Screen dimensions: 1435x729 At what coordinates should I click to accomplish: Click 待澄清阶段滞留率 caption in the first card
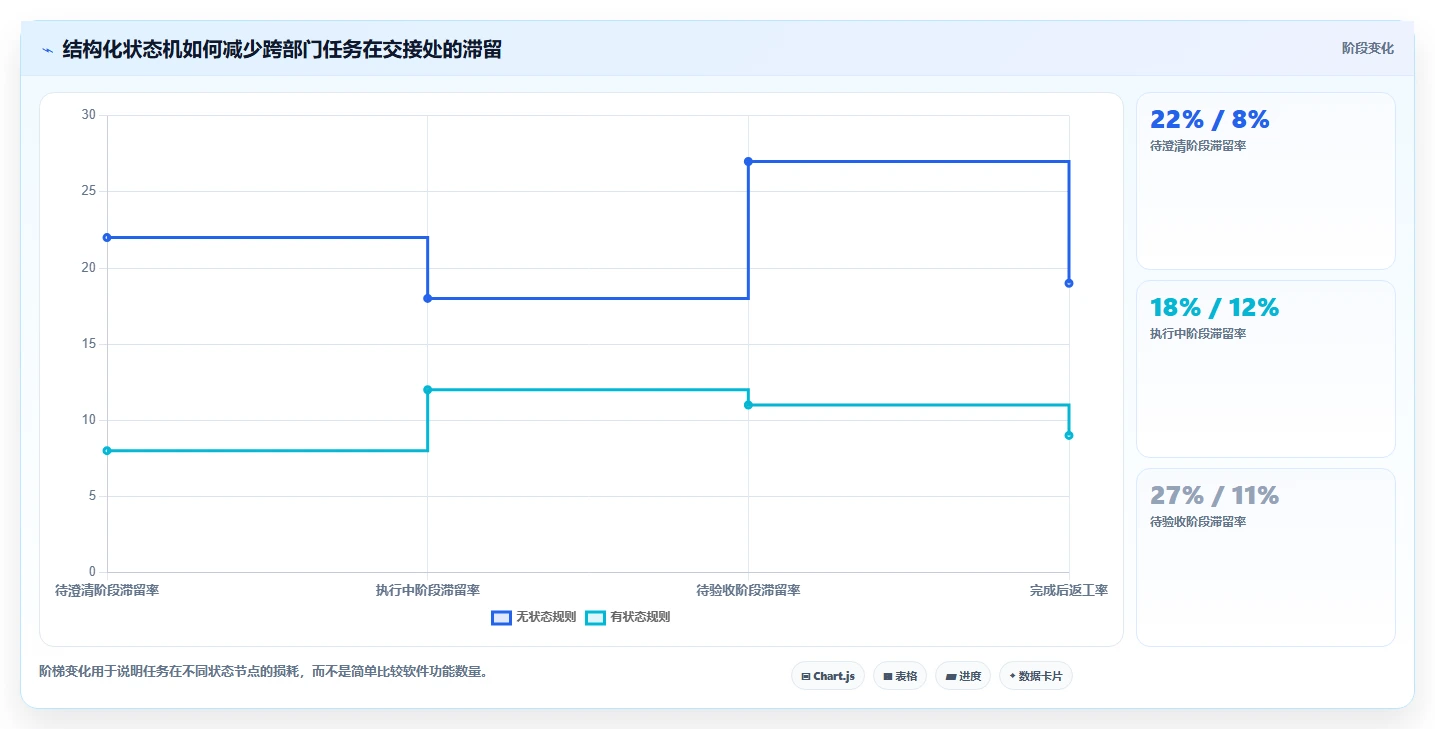[1198, 146]
